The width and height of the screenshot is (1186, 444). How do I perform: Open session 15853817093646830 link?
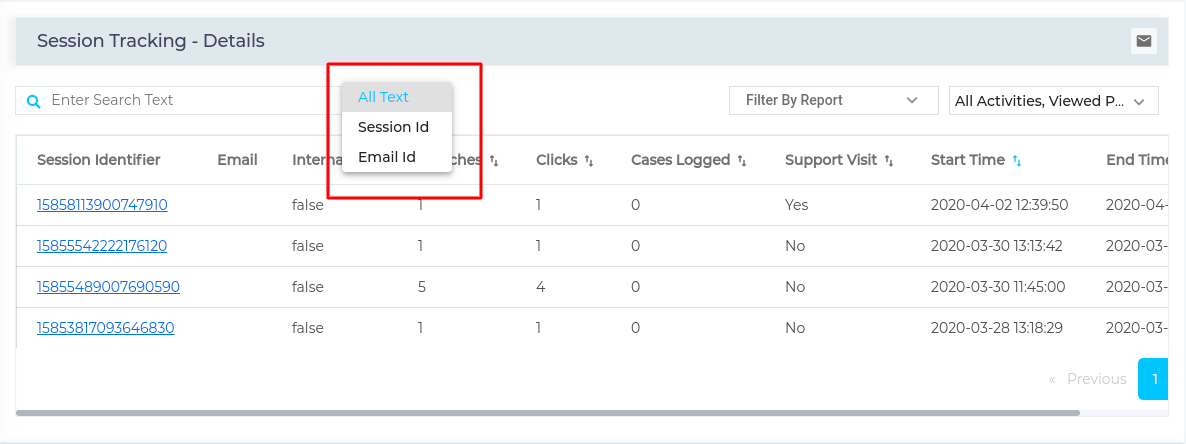(105, 328)
